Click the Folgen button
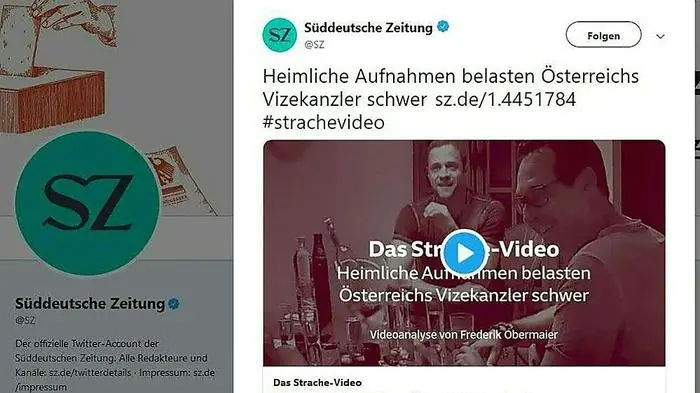700x393 pixels. pyautogui.click(x=603, y=35)
